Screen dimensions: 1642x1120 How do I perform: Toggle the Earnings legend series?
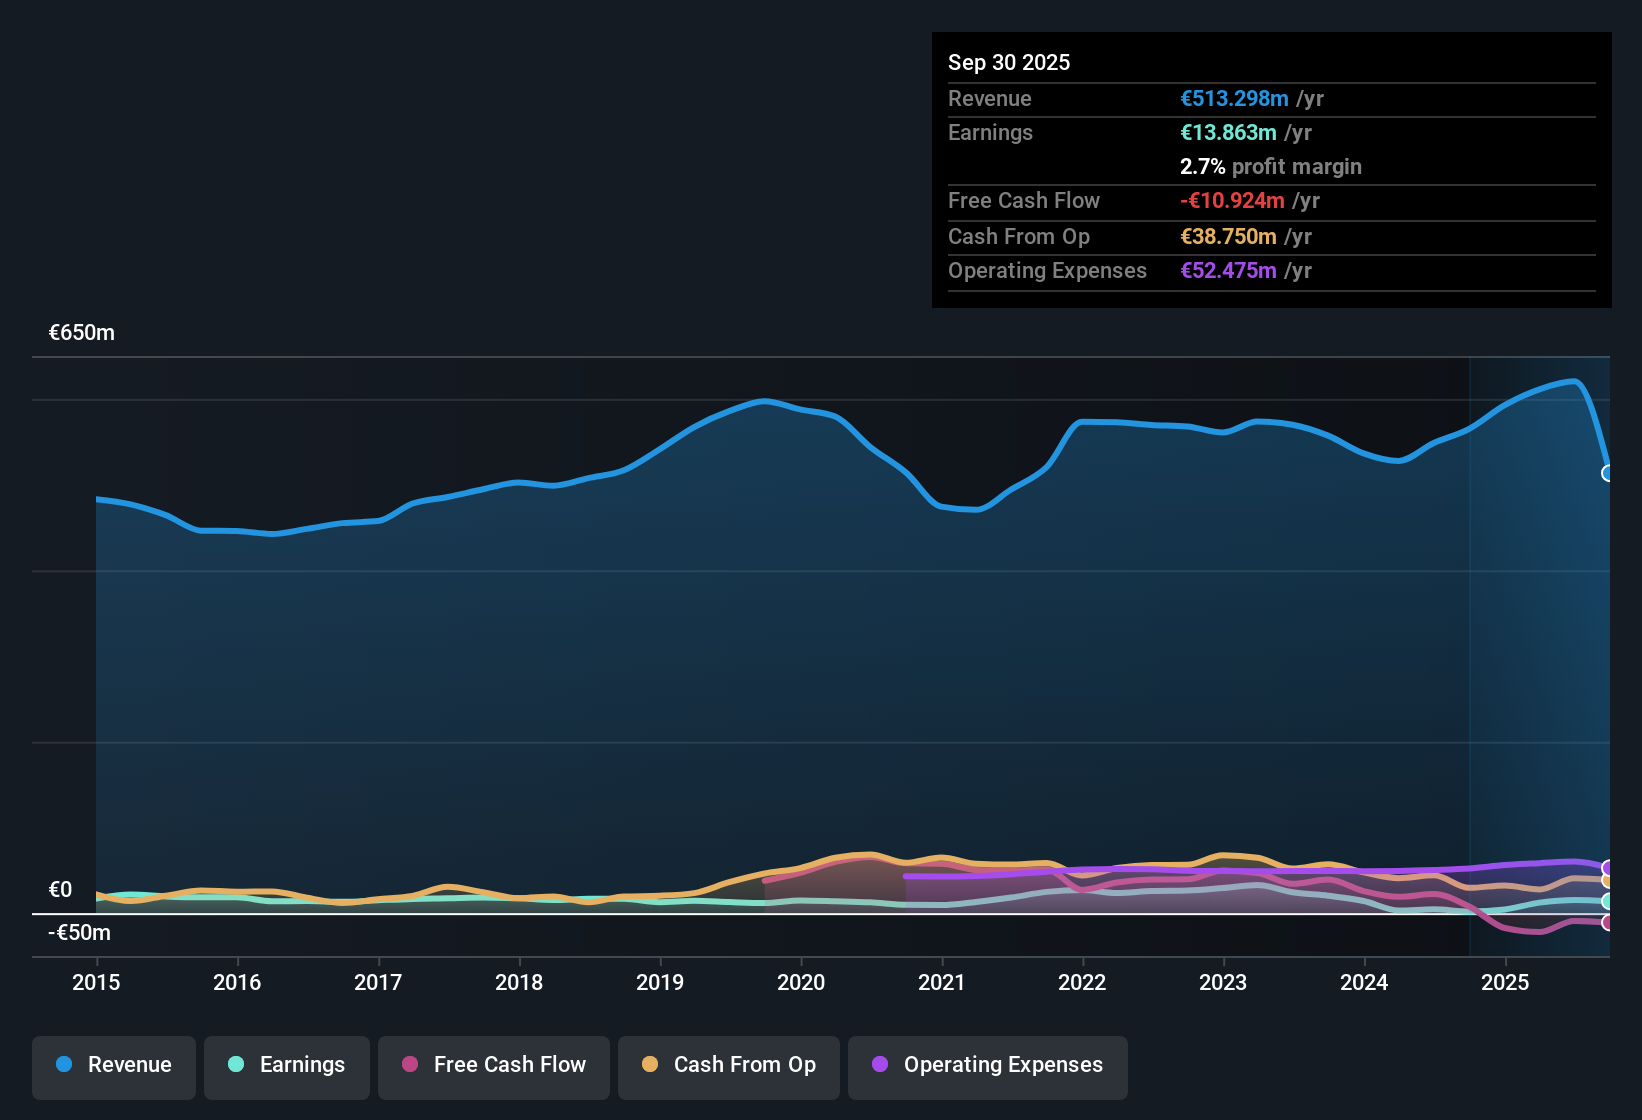point(287,1065)
